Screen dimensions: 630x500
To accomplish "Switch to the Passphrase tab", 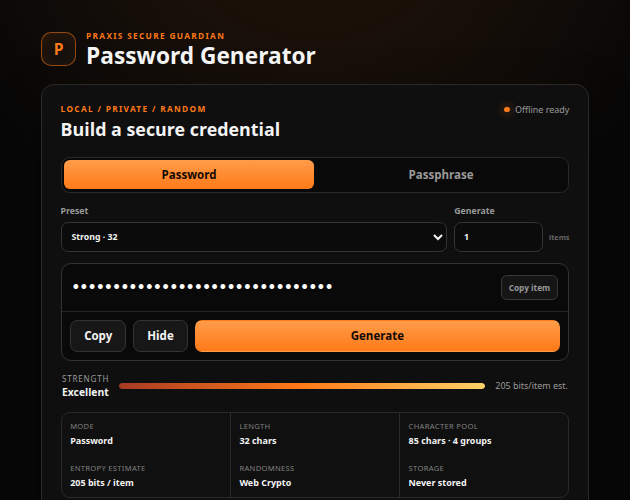I will pyautogui.click(x=441, y=174).
